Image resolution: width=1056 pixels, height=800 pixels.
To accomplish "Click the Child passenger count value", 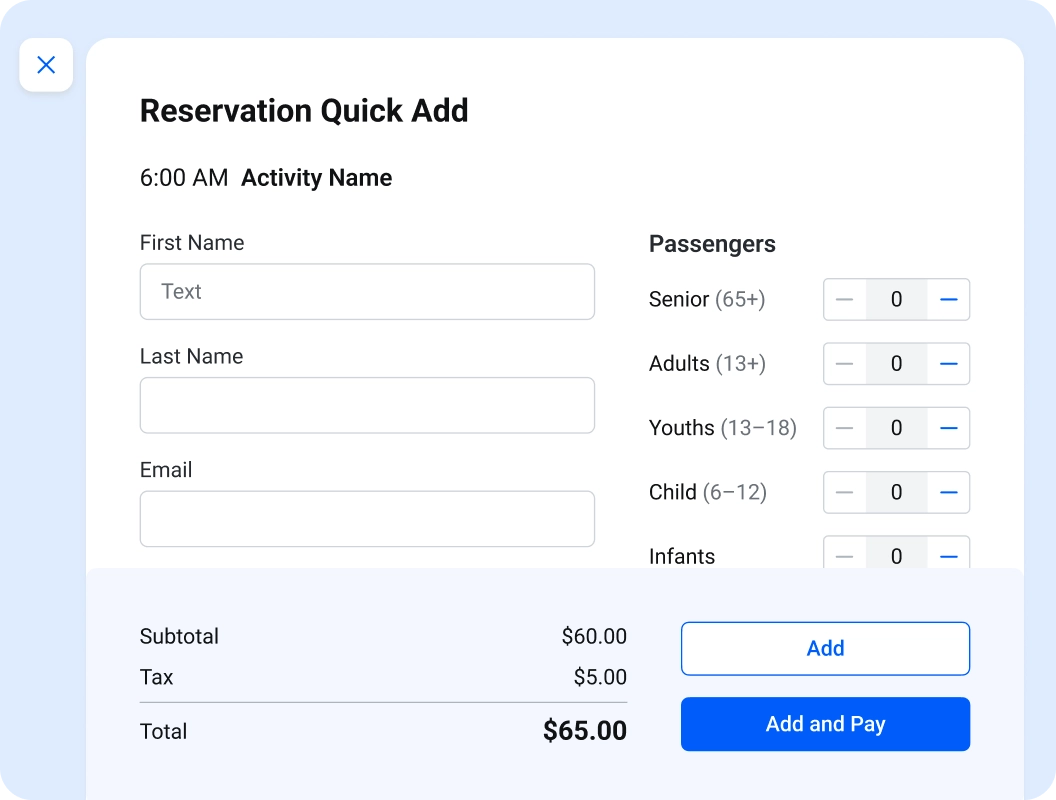I will (896, 492).
